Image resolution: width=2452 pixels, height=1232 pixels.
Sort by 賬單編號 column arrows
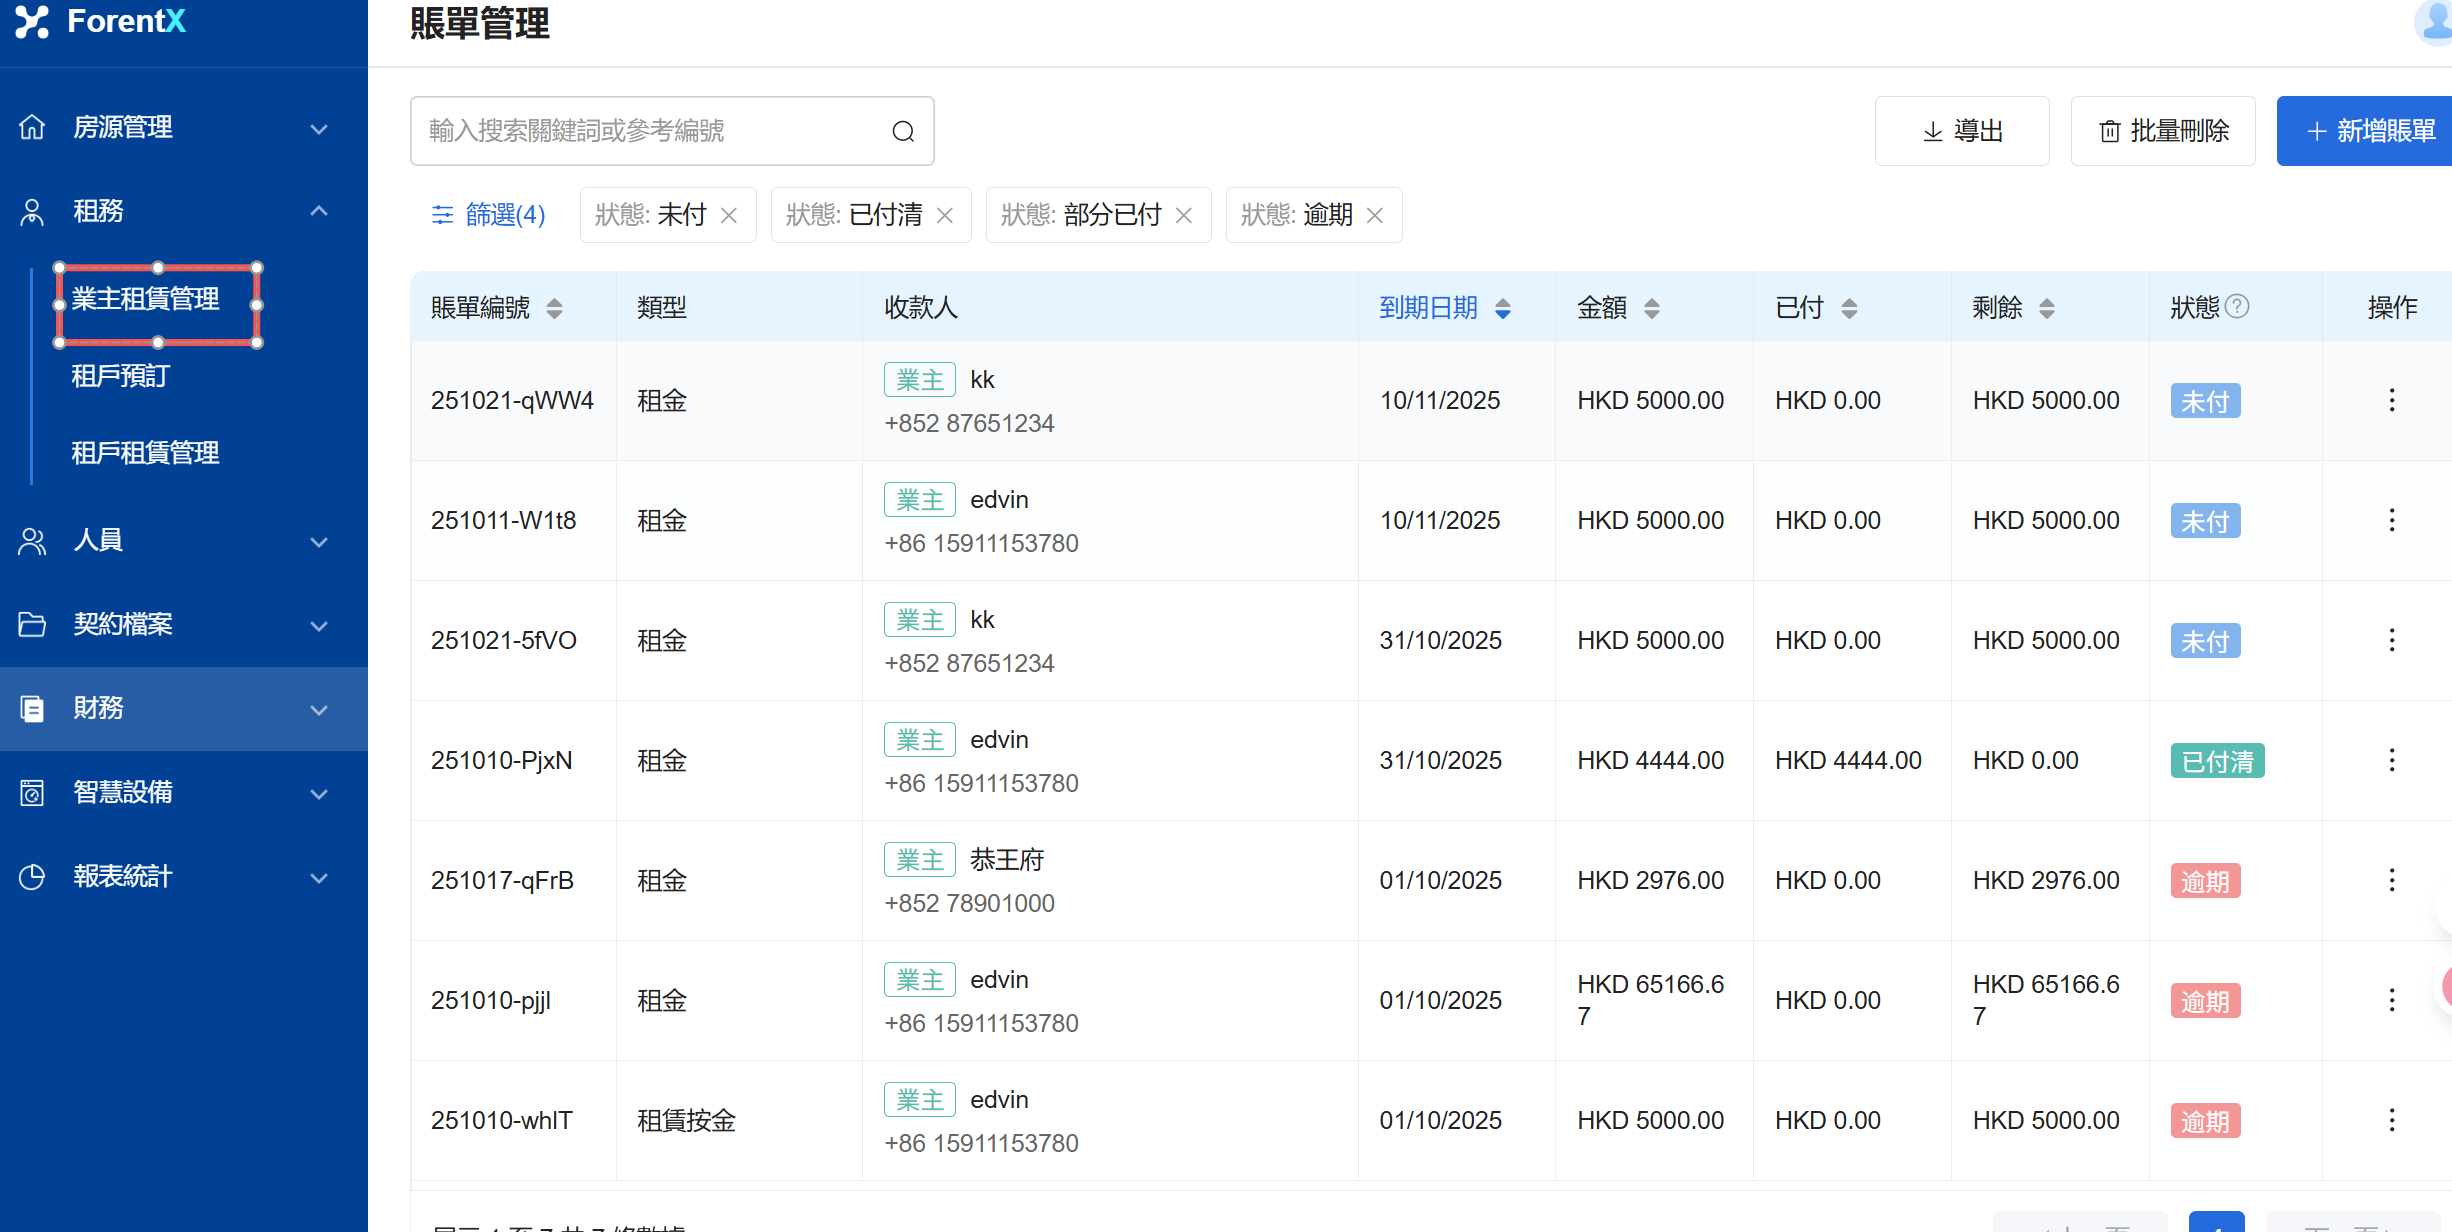554,308
